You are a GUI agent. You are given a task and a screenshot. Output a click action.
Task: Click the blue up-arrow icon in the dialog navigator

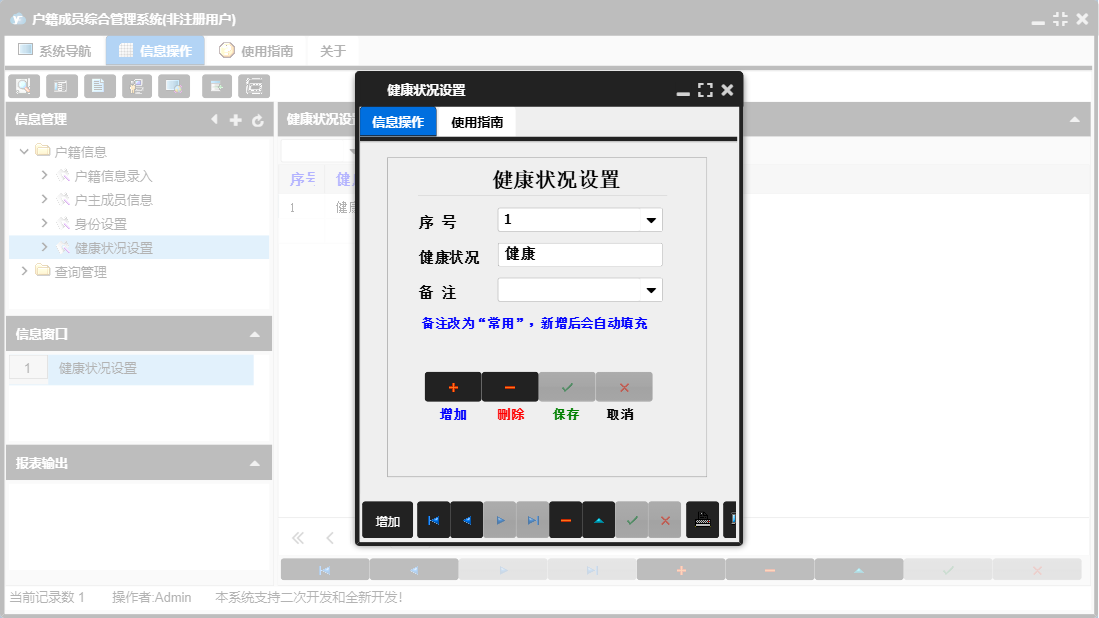click(x=599, y=519)
